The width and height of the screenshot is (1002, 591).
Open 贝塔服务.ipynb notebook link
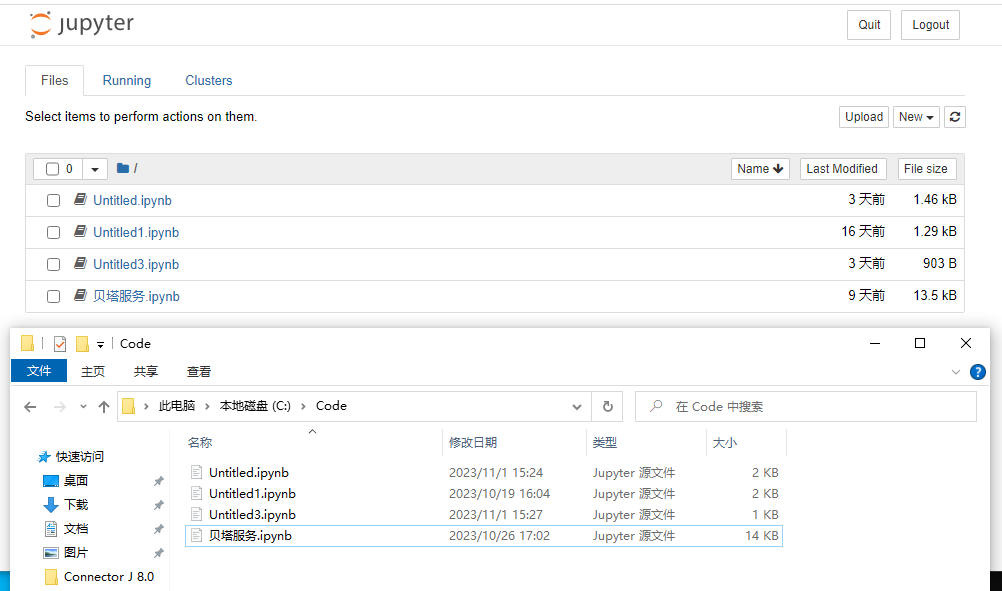click(136, 296)
